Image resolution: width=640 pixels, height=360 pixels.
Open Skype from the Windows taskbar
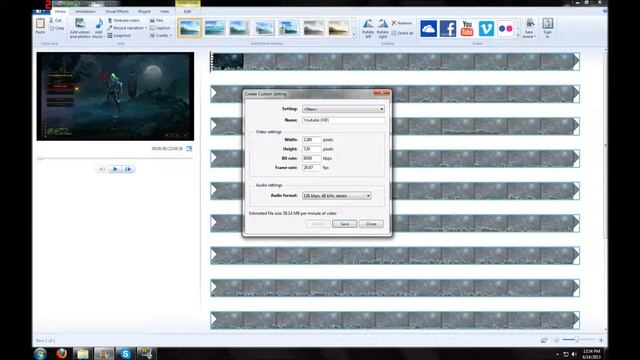[125, 354]
